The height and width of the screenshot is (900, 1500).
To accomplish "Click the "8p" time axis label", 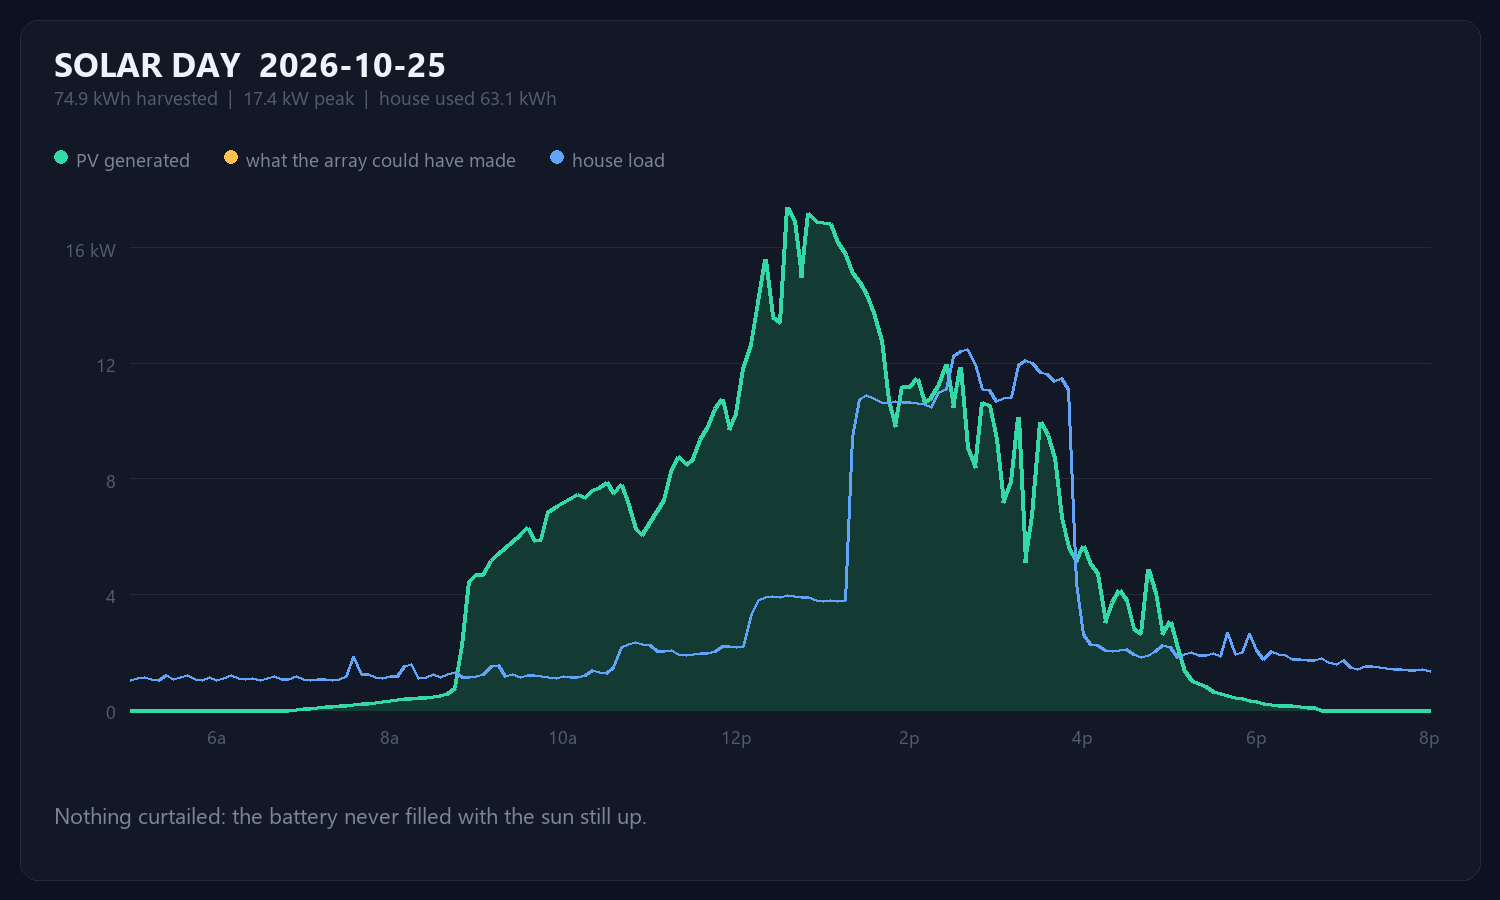I will tap(1429, 738).
